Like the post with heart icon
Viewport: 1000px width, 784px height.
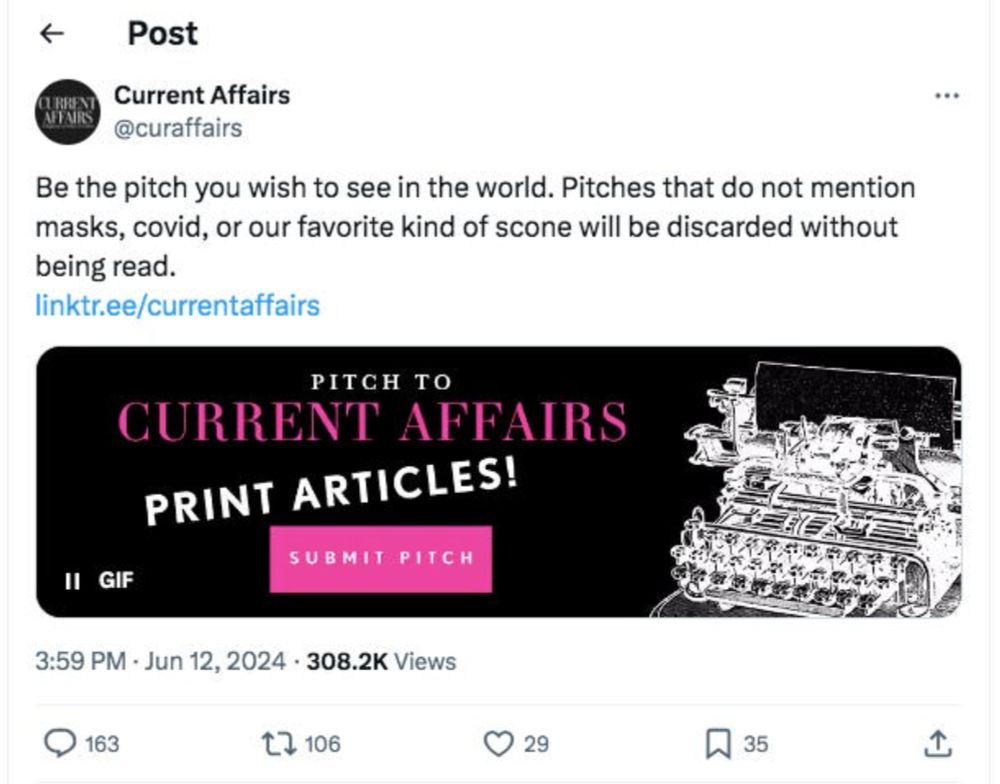click(x=497, y=743)
